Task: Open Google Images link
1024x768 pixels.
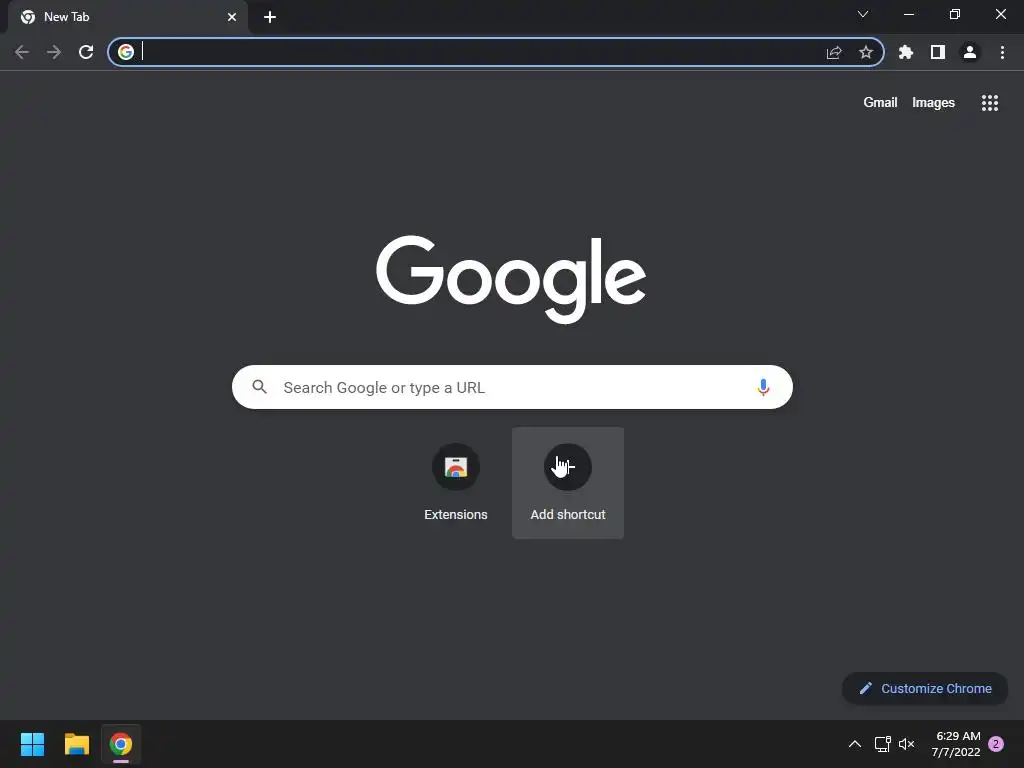Action: coord(933,103)
